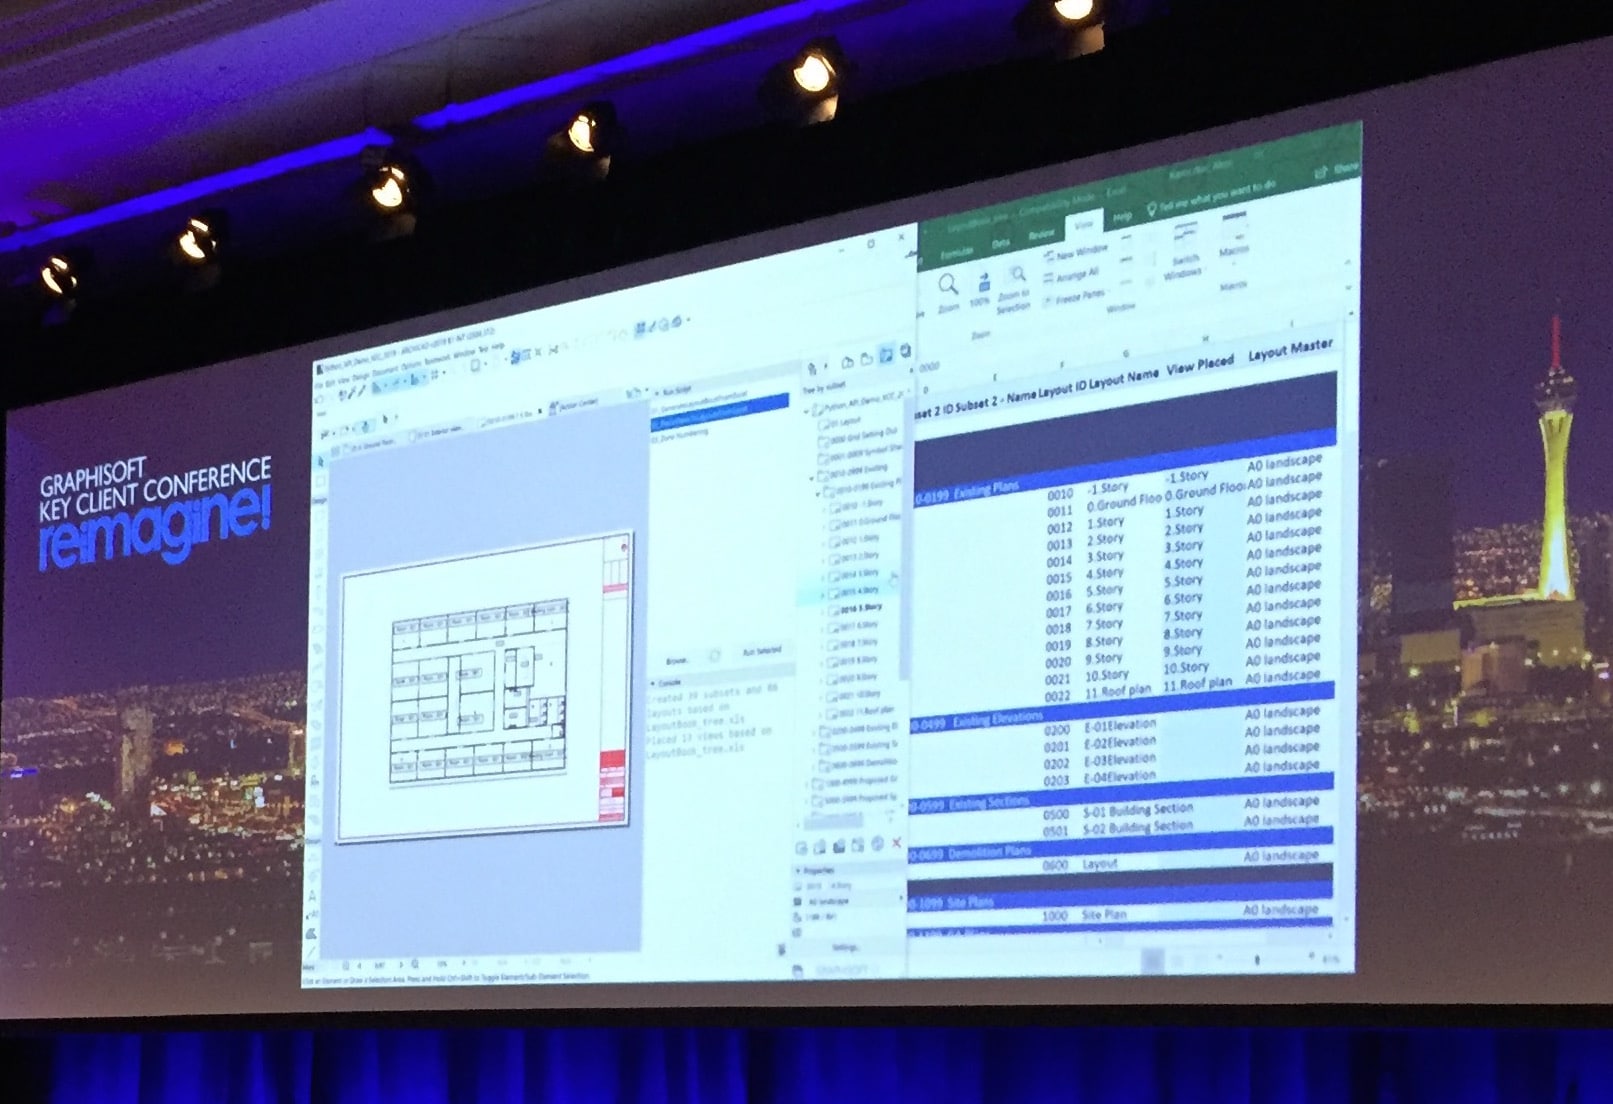Image resolution: width=1613 pixels, height=1104 pixels.
Task: Click the E-04Elevation cell
Action: pyautogui.click(x=1119, y=777)
